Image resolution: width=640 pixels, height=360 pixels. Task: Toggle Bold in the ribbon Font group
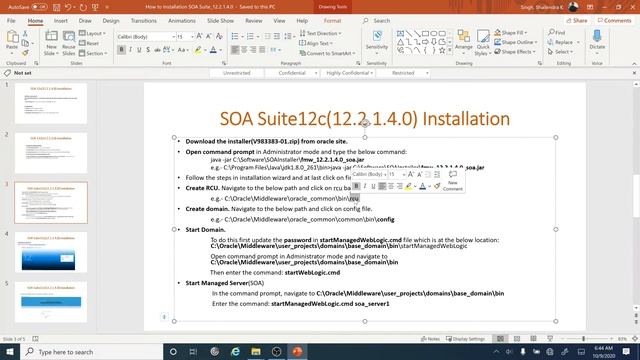click(121, 50)
